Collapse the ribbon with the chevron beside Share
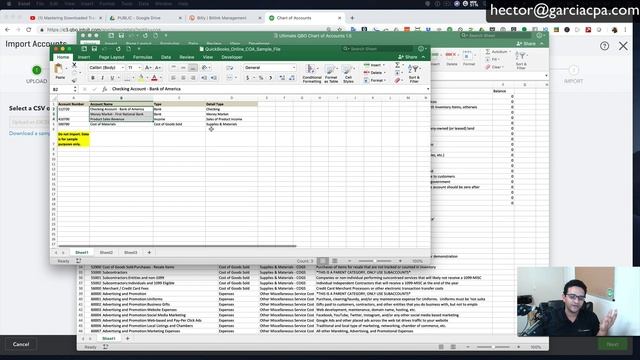640x360 pixels. point(423,57)
